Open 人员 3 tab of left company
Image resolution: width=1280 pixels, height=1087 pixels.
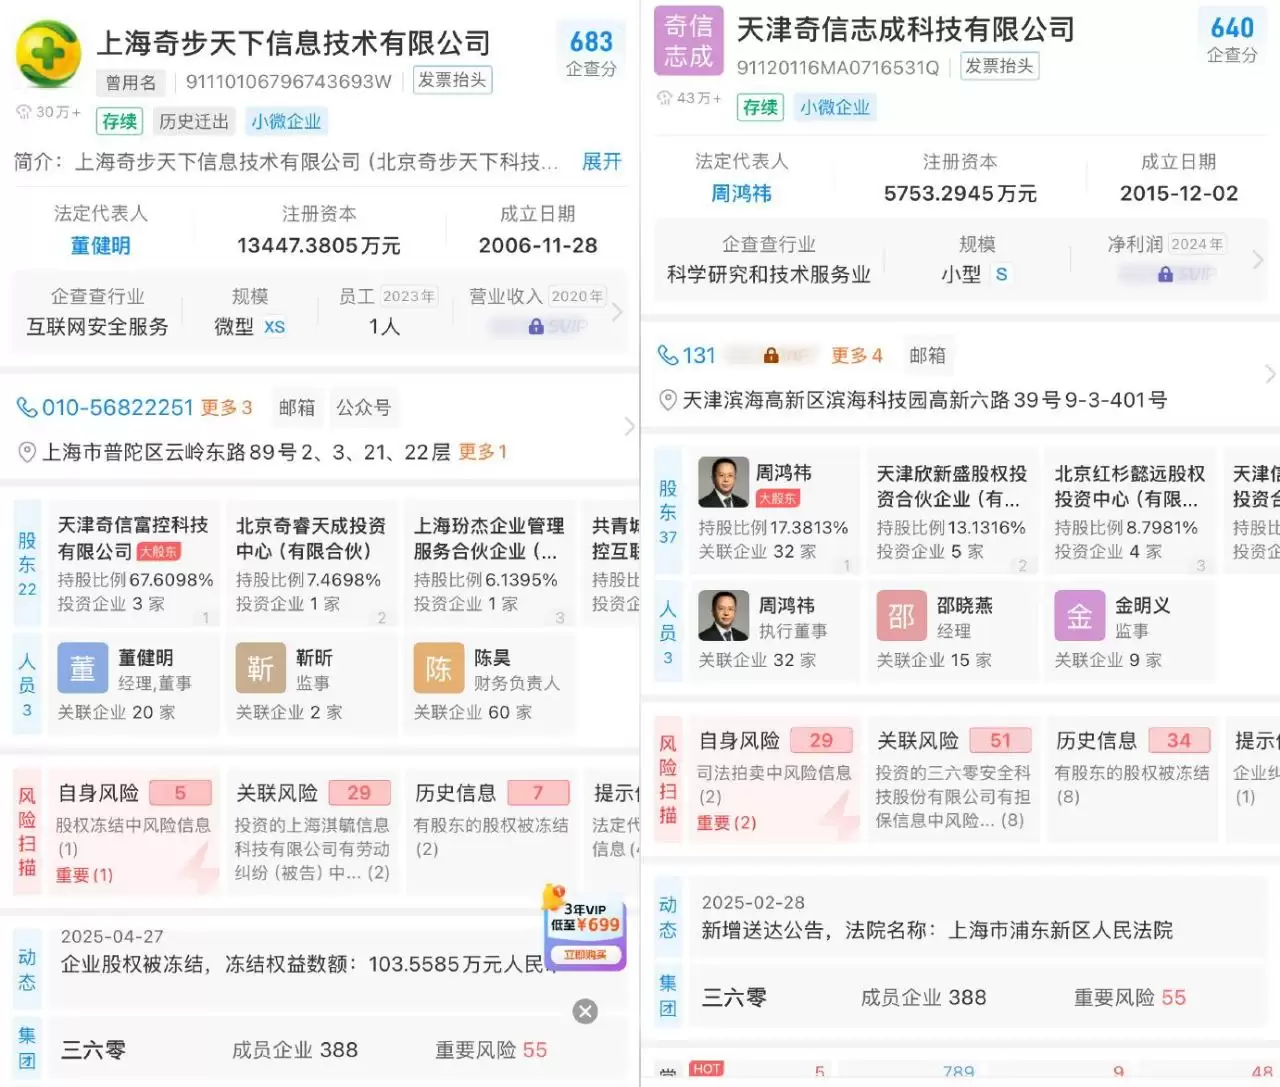[27, 685]
